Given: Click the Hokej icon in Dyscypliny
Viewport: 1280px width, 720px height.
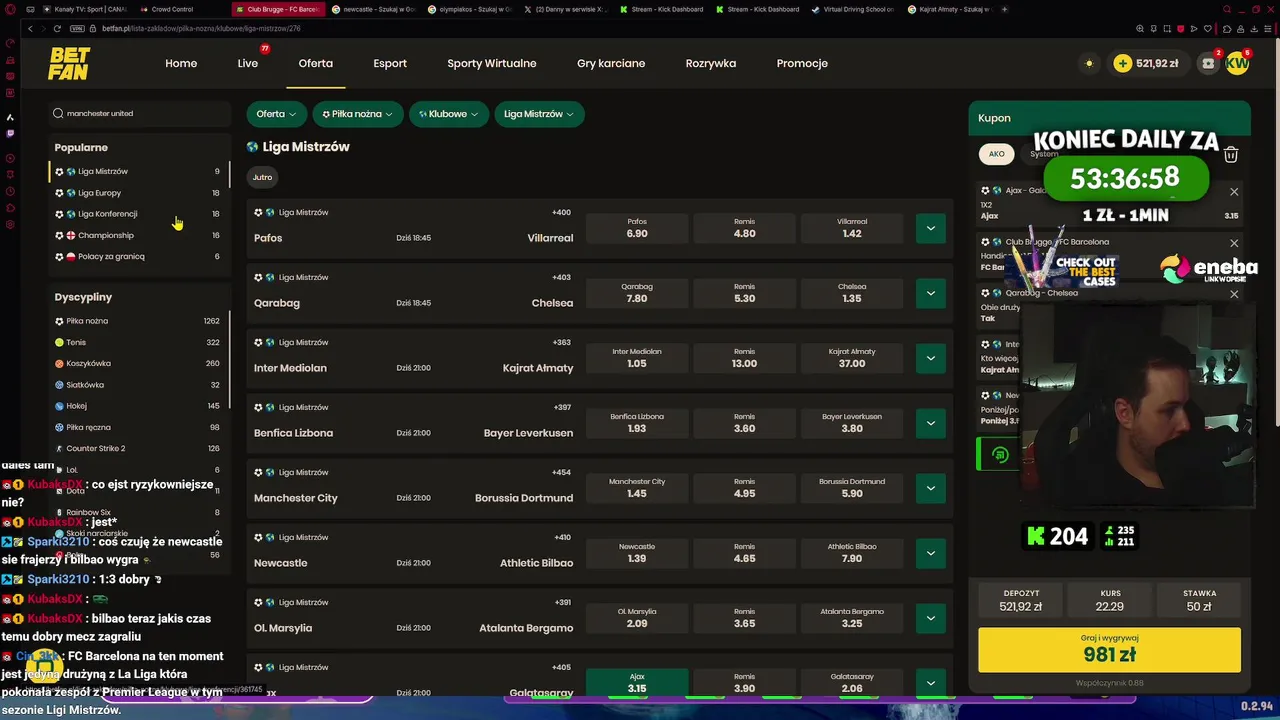Looking at the screenshot, I should [59, 406].
